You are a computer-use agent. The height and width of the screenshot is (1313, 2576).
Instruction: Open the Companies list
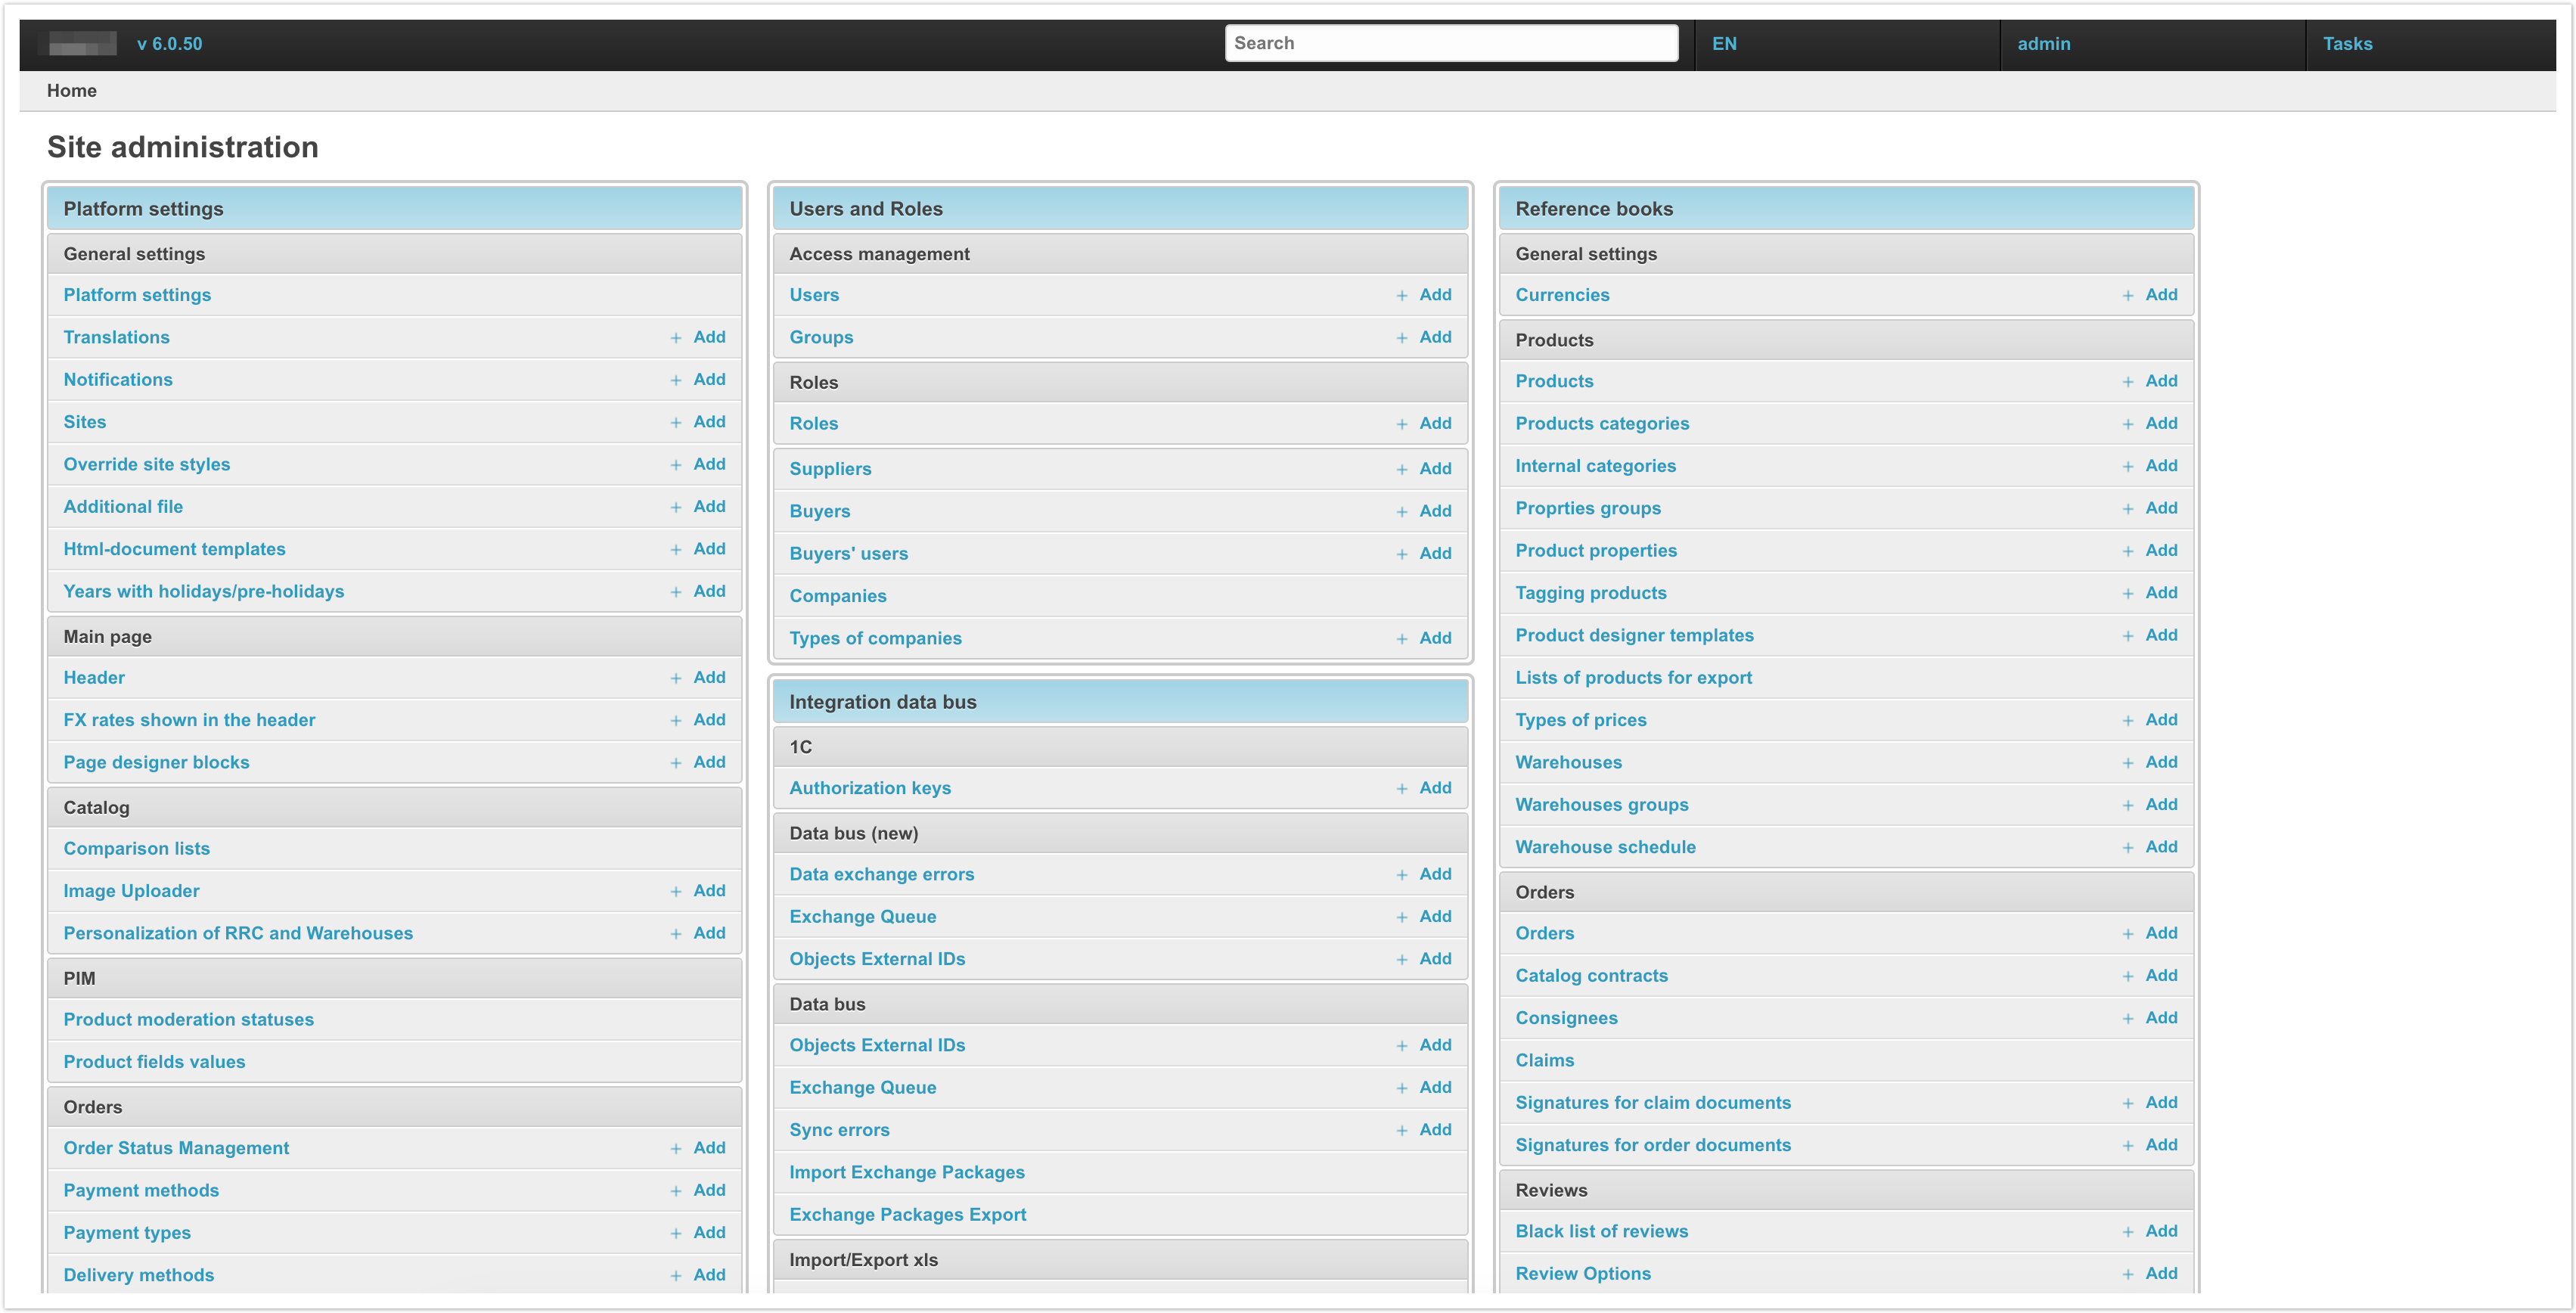coord(837,596)
